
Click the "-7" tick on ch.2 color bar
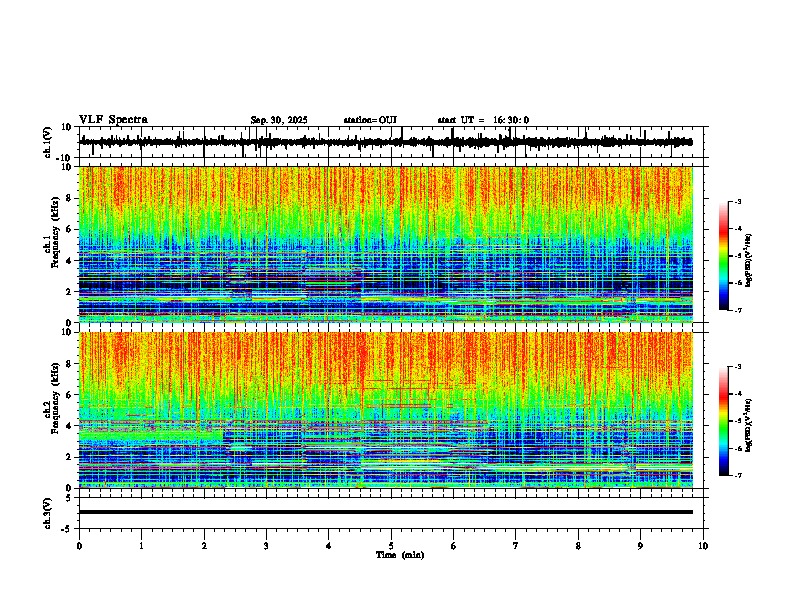click(738, 475)
